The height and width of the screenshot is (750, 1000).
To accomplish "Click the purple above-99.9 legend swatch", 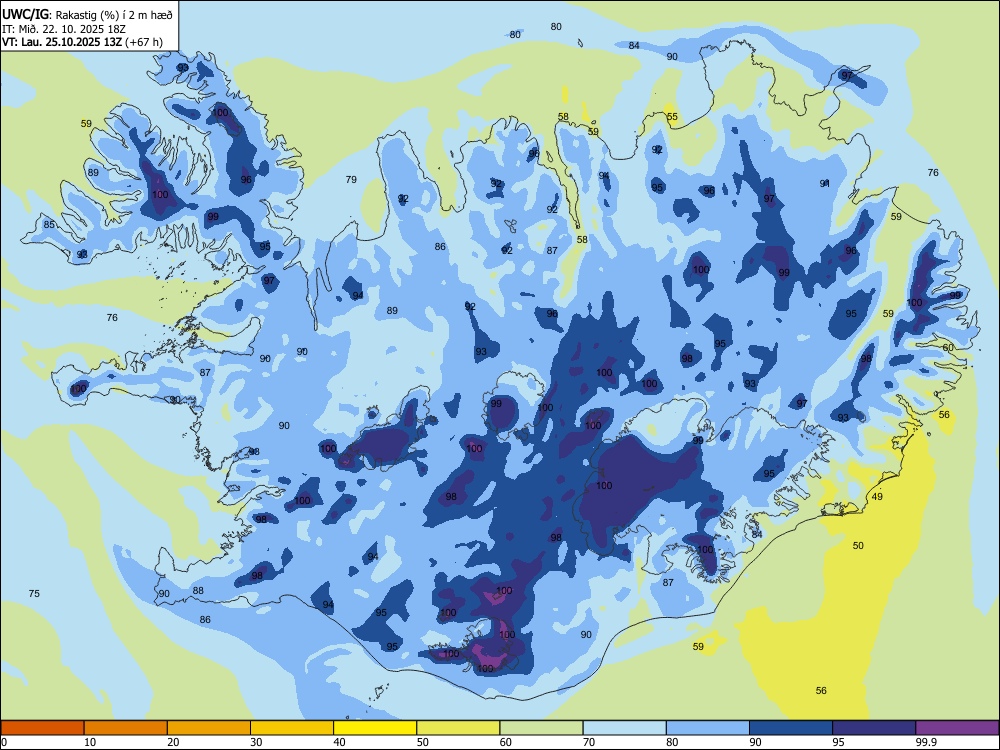I will 957,728.
